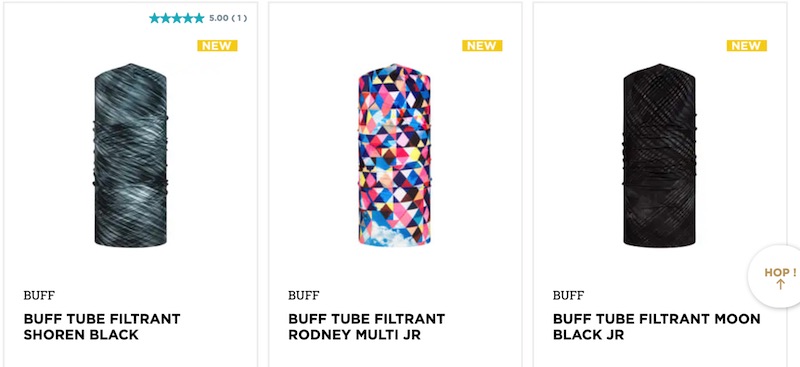
Task: Open BUFF TUBE FILTRANT MOON BLACK JR title
Action: click(657, 327)
